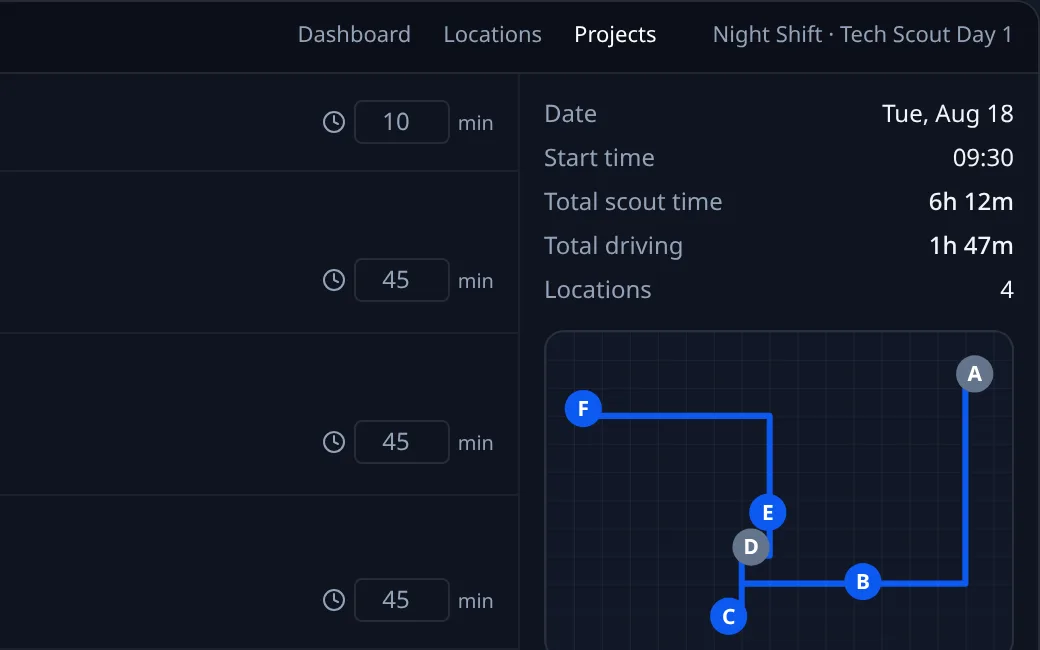This screenshot has width=1040, height=650.
Task: Click the total scout time "6h 12m"
Action: pyautogui.click(x=971, y=202)
